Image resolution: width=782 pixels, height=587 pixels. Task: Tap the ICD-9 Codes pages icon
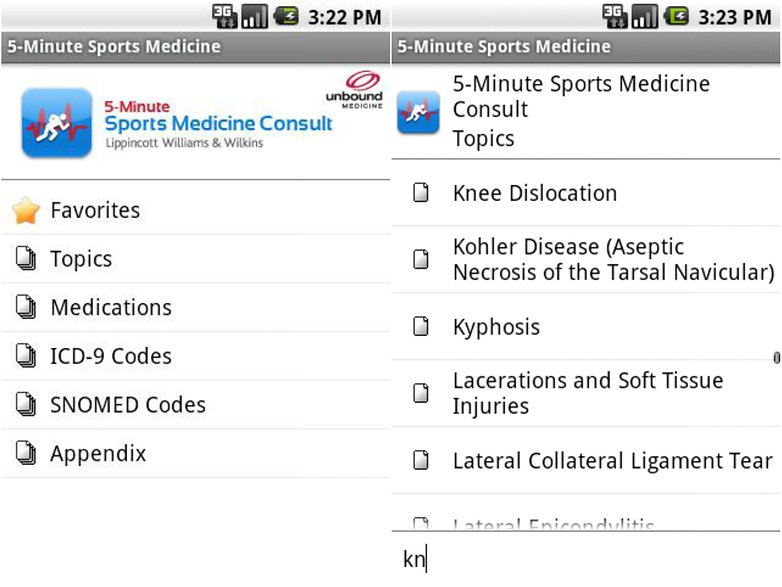point(25,356)
